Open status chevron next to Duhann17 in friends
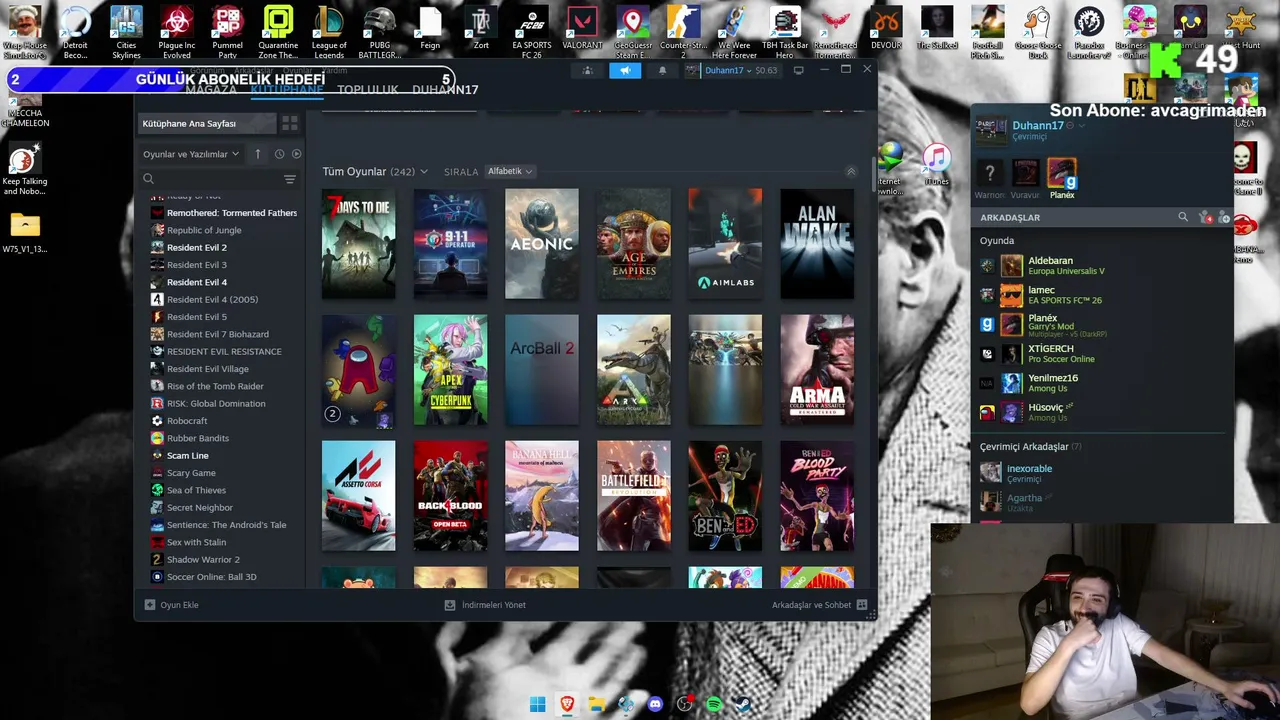Image resolution: width=1280 pixels, height=720 pixels. pos(1081,126)
